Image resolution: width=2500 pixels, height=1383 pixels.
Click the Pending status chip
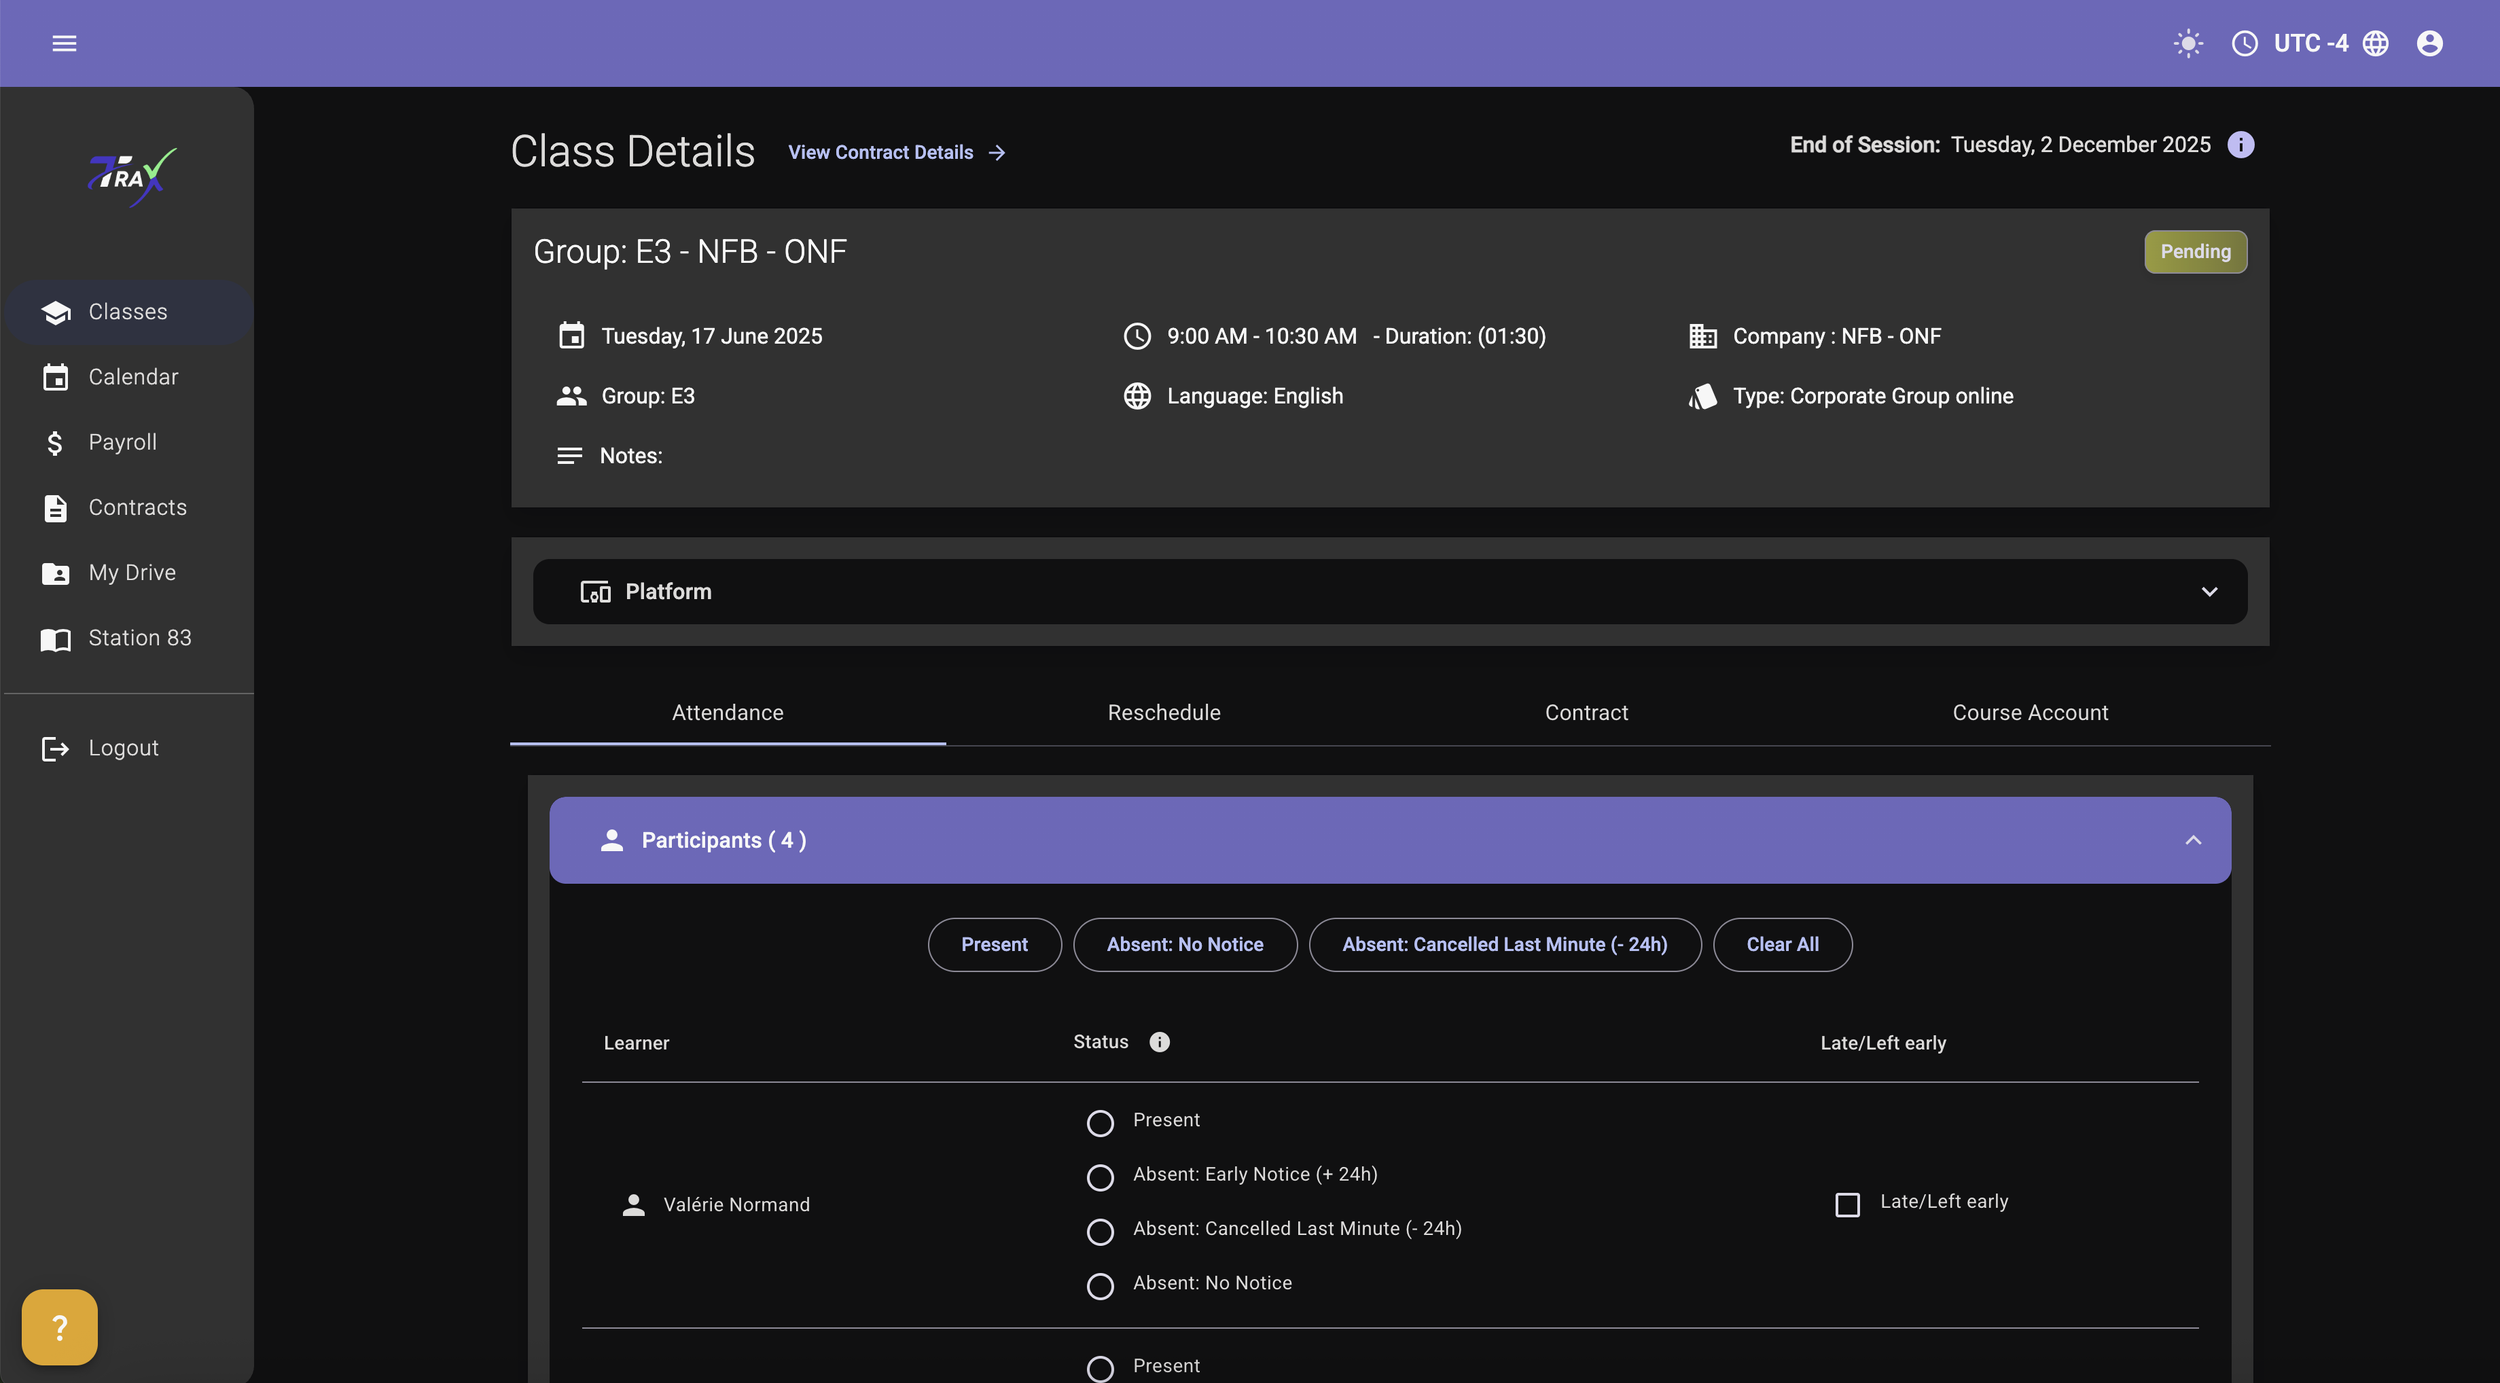[2195, 251]
